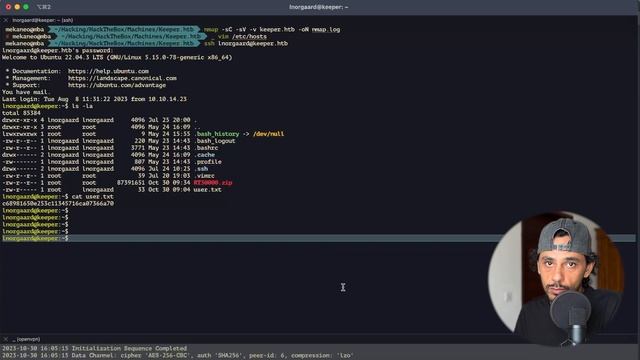
Task: Close the openvpn pane
Action: (6, 339)
